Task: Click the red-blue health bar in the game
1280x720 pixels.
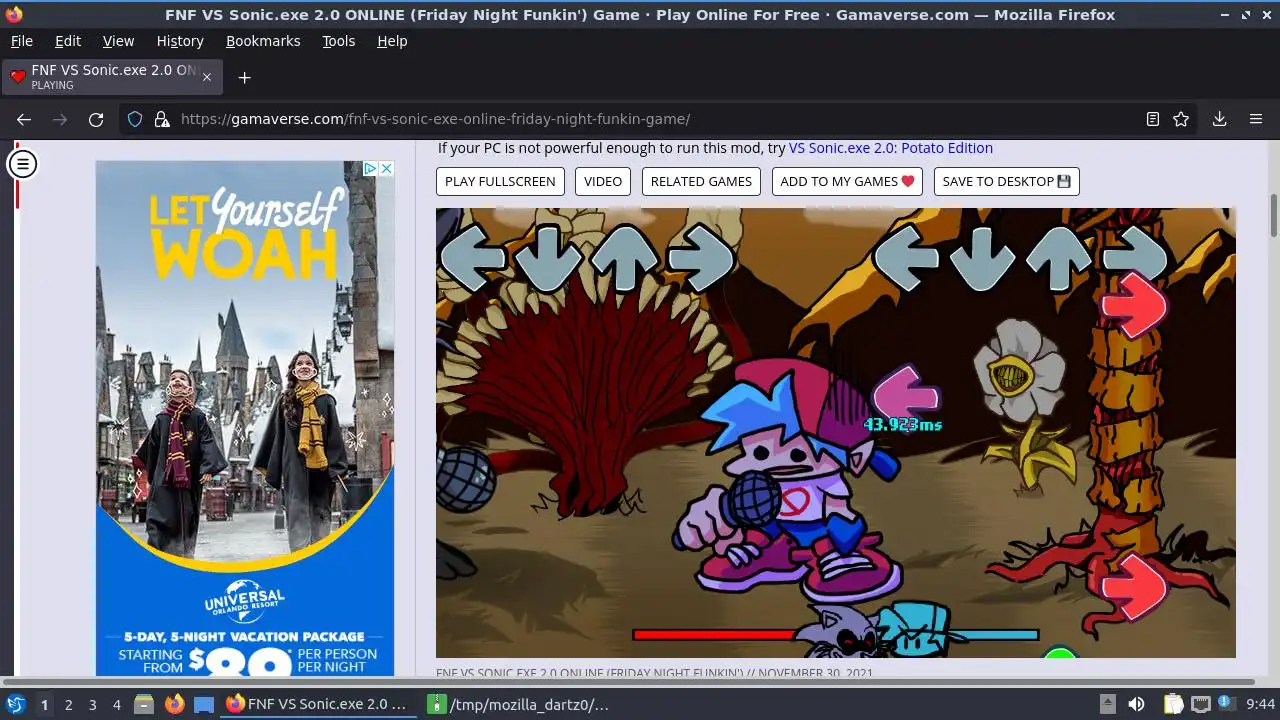Action: (x=836, y=635)
